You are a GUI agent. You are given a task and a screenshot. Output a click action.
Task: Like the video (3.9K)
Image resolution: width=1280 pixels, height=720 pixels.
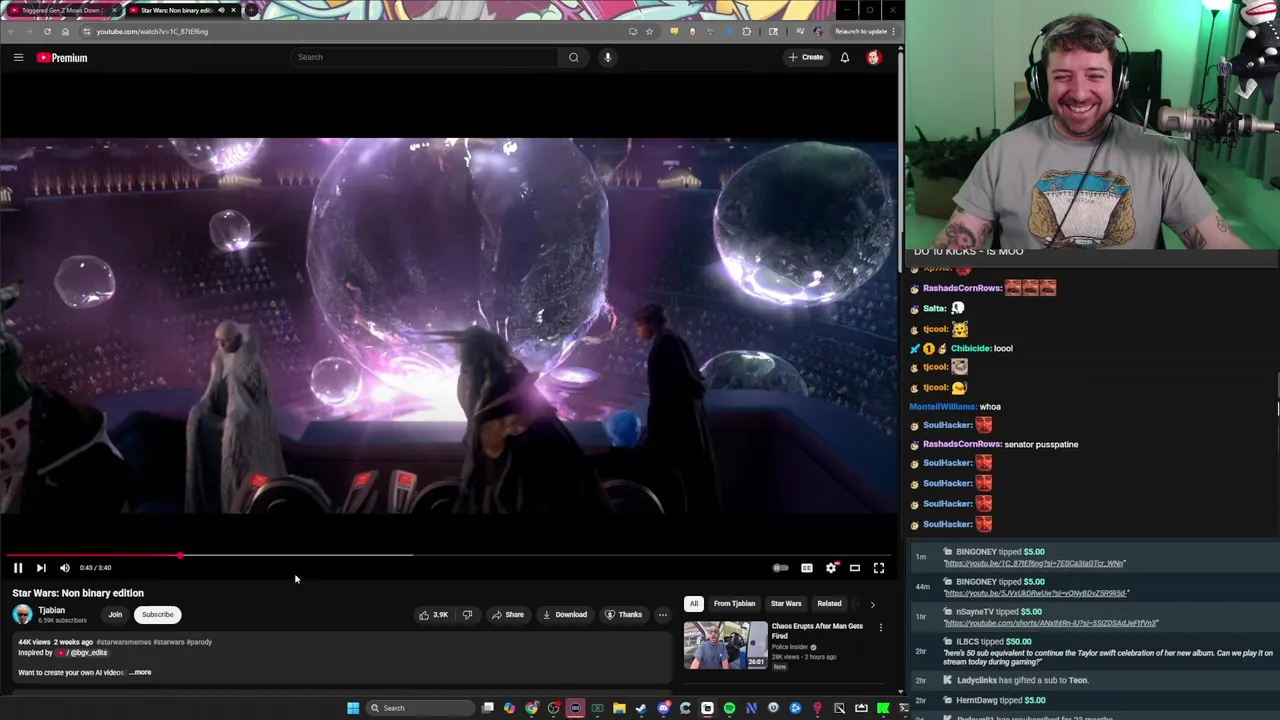(434, 615)
